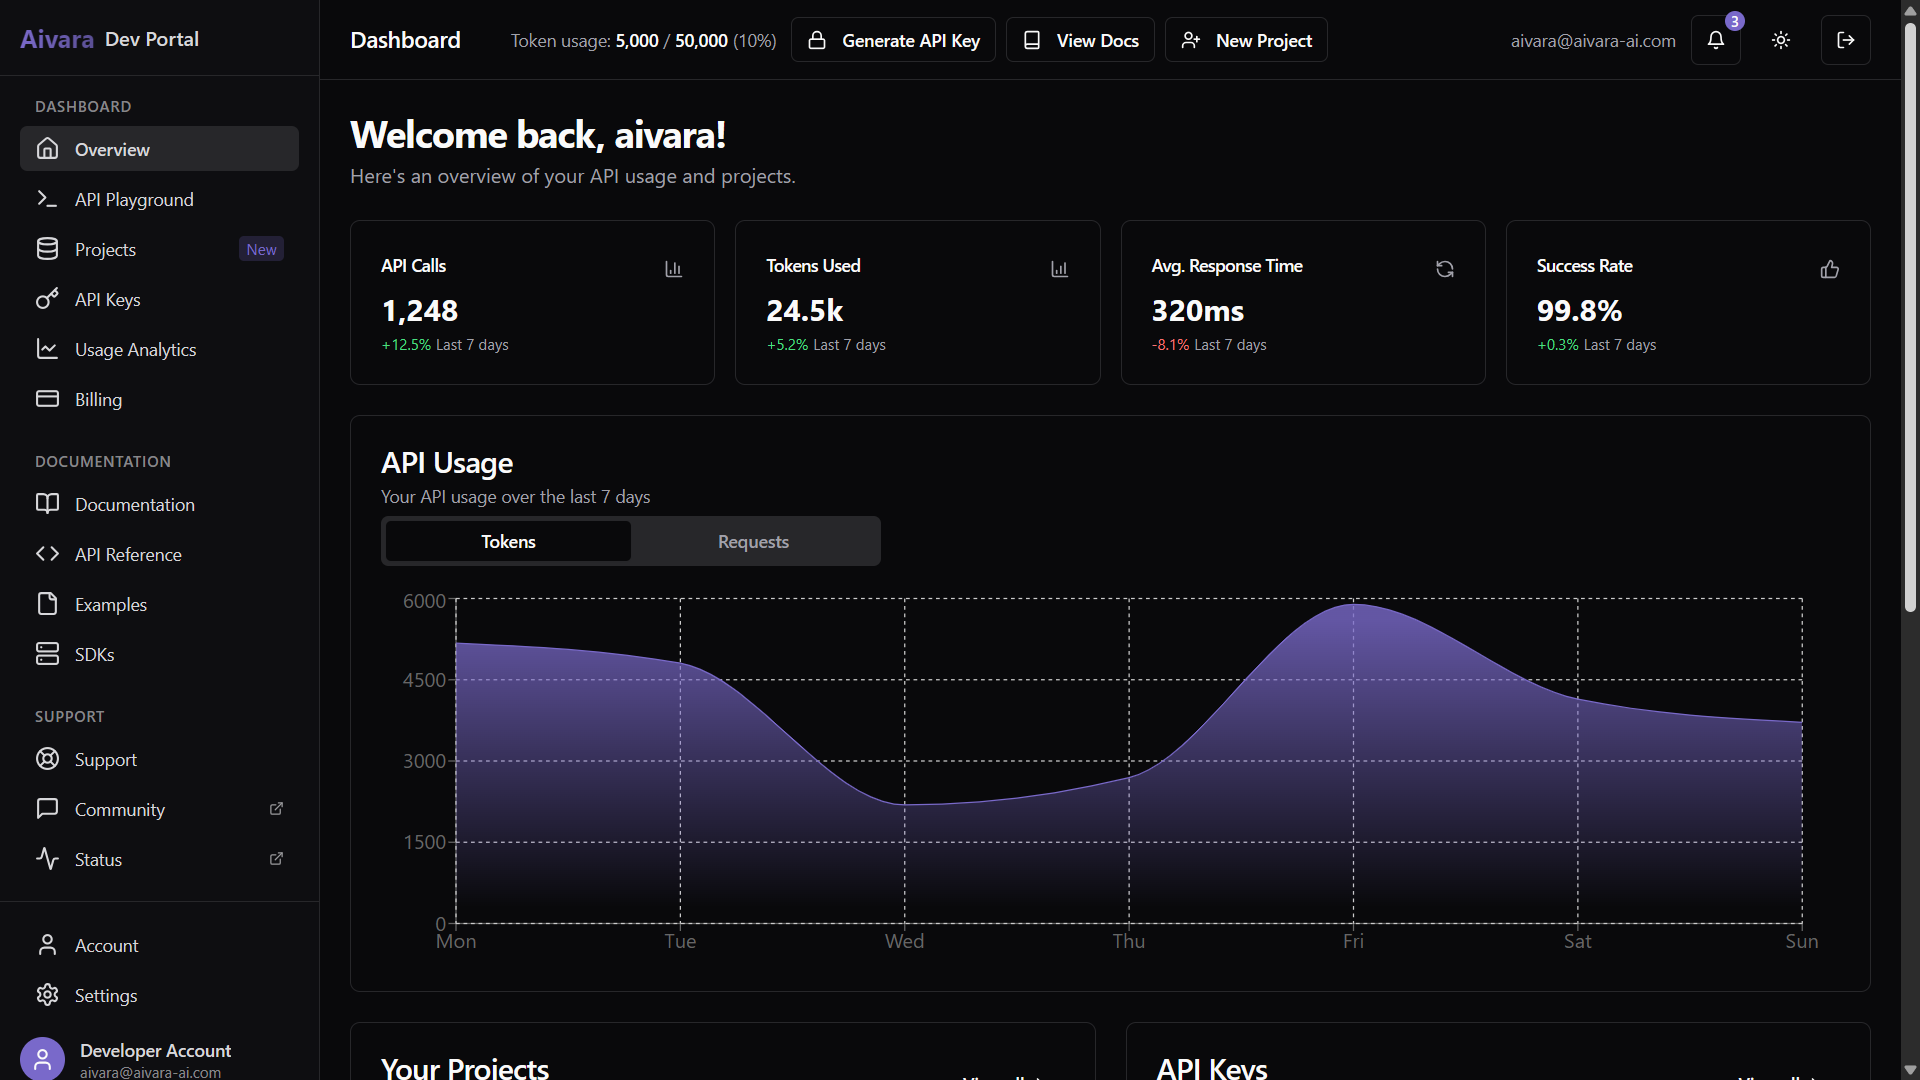This screenshot has height=1080, width=1920.
Task: Click the logout icon button
Action: 1845,40
